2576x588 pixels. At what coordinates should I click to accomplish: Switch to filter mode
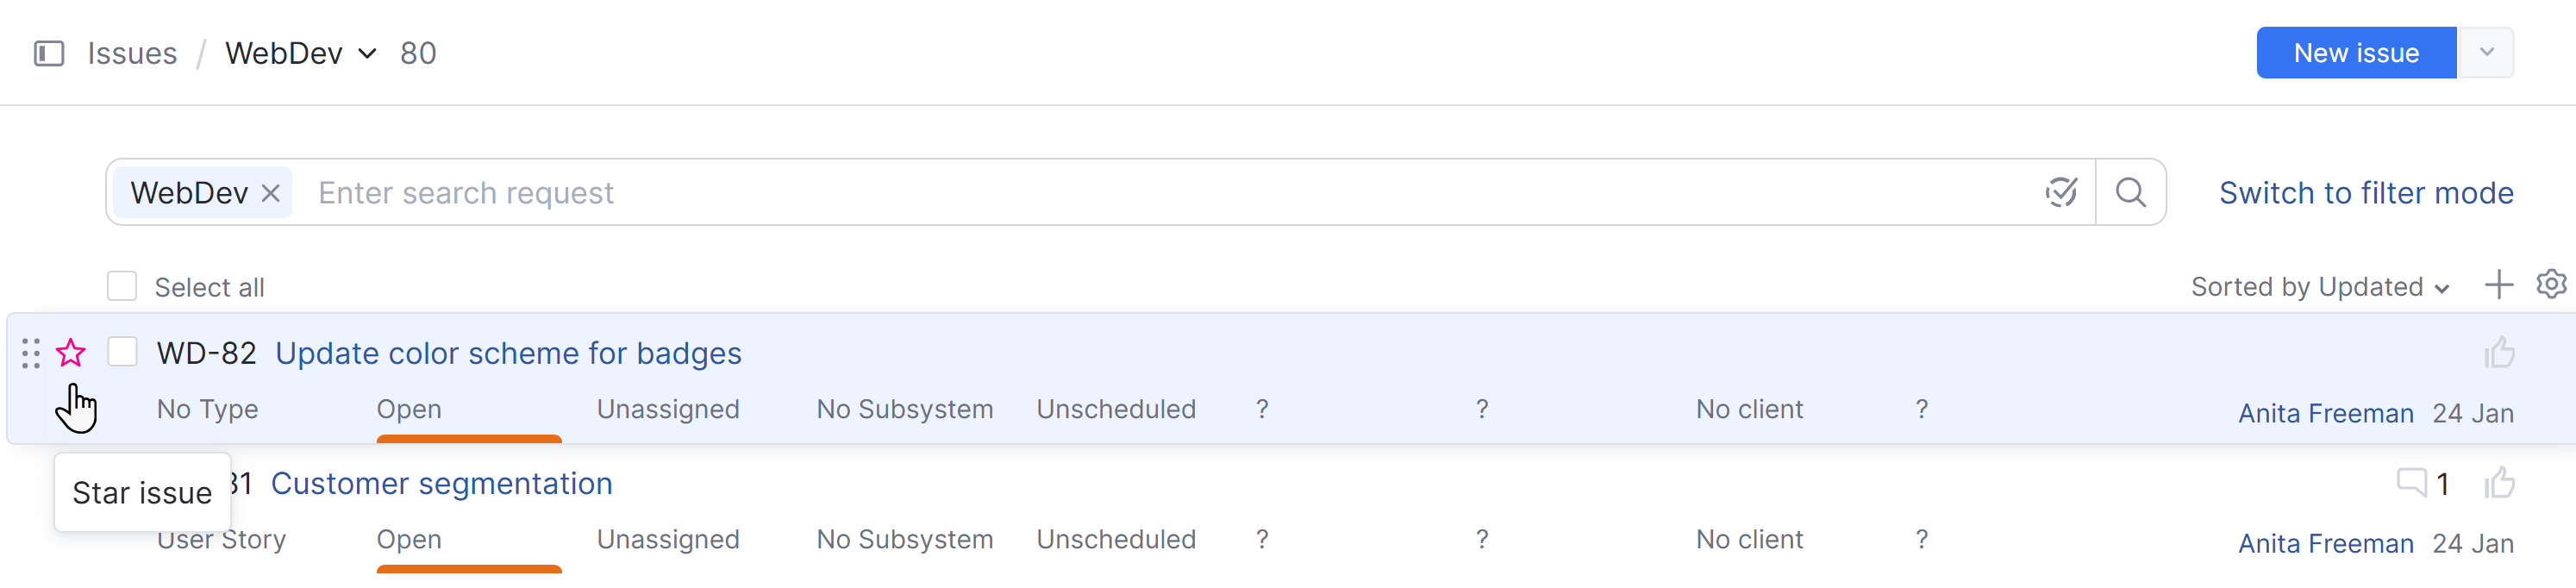point(2365,193)
